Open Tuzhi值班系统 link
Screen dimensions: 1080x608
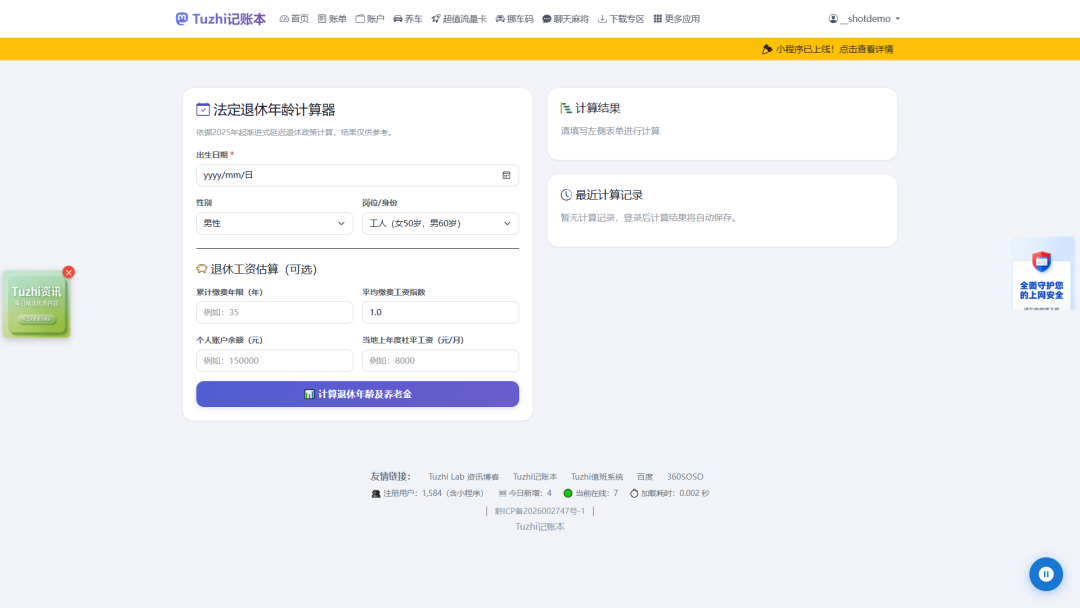click(x=596, y=476)
